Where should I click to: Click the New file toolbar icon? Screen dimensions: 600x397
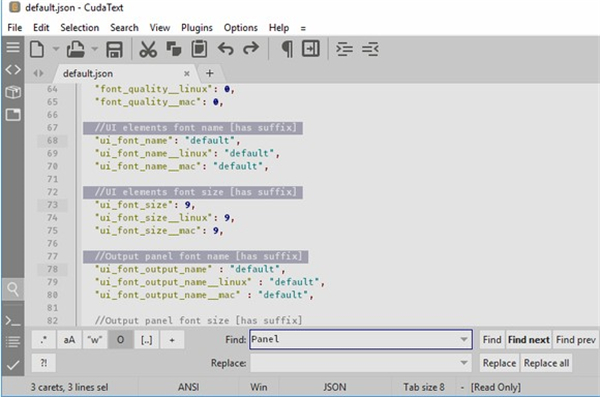click(37, 49)
